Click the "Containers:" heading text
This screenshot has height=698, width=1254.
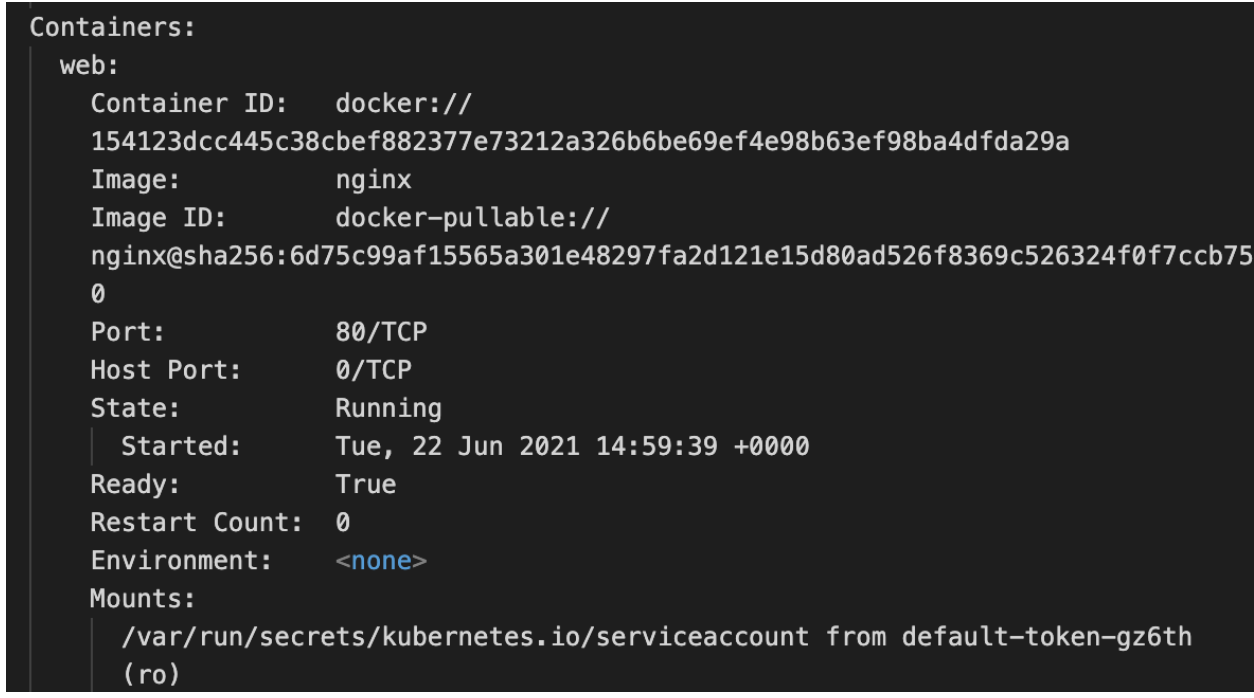[110, 28]
